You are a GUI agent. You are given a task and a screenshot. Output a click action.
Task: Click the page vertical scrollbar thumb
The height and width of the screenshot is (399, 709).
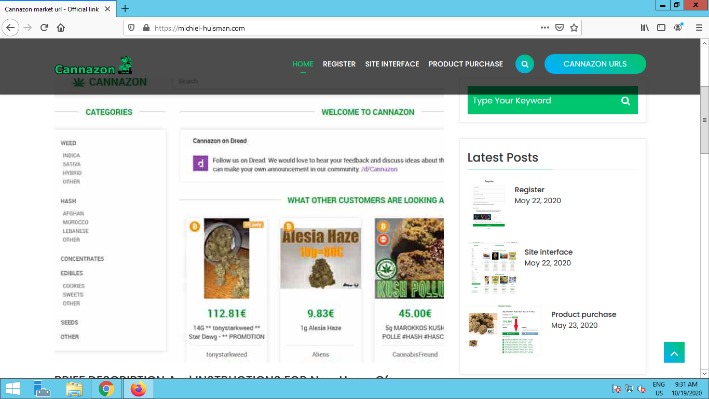704,119
